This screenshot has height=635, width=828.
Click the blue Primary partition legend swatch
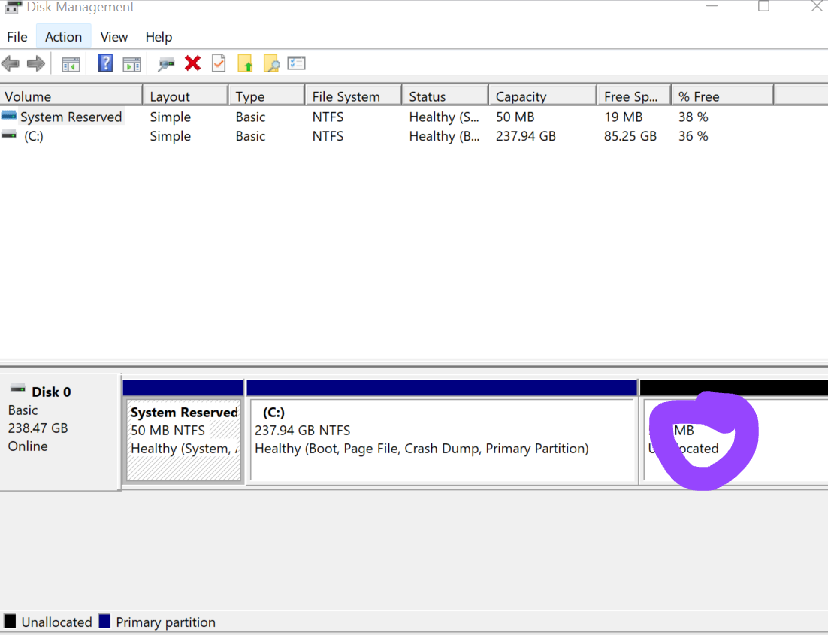tap(104, 621)
